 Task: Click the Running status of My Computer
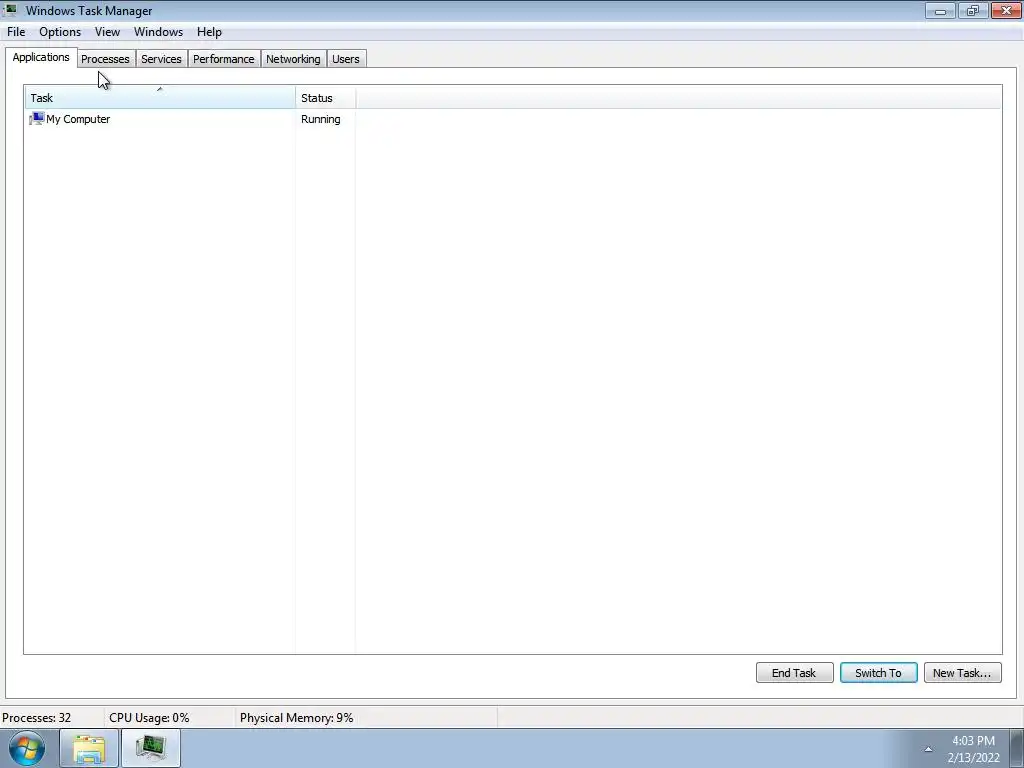tap(321, 119)
